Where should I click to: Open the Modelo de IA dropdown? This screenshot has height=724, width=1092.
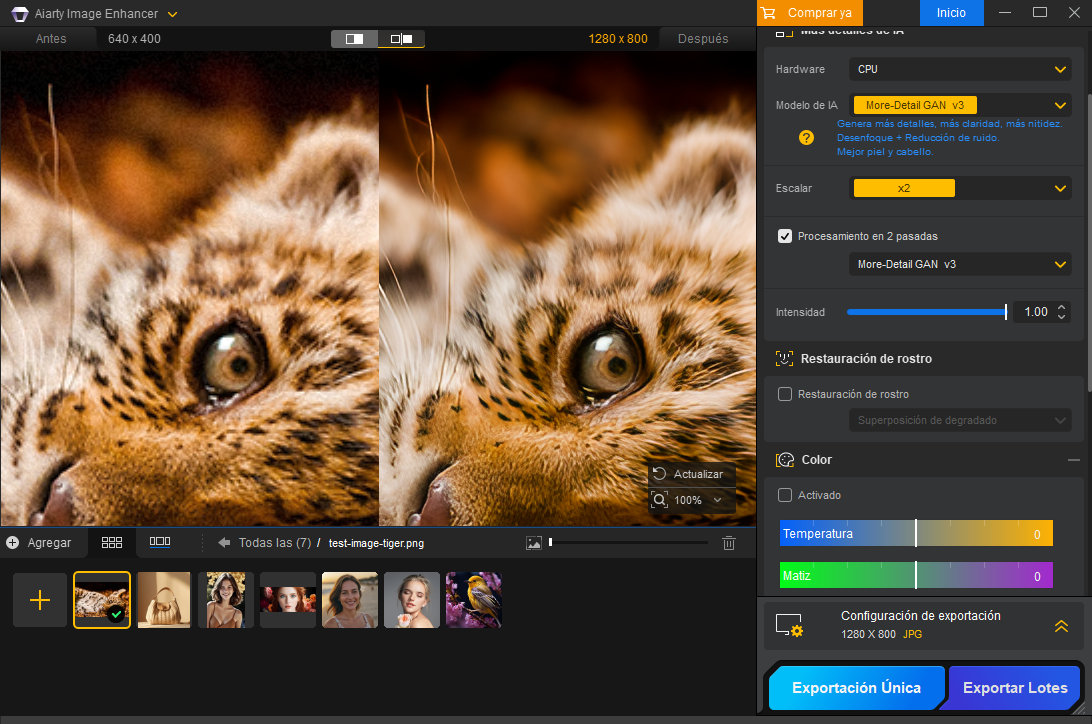click(x=959, y=105)
